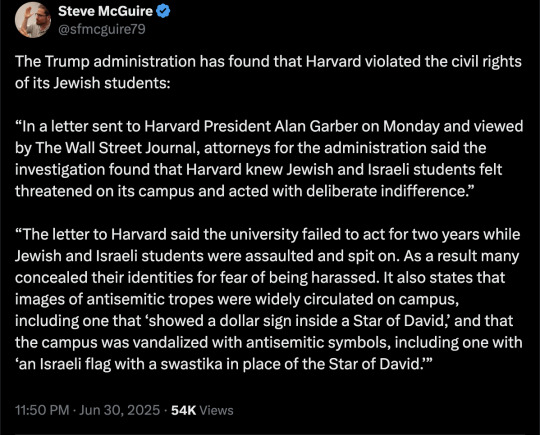This screenshot has width=540, height=435.
Task: Click the blue verified badge icon
Action: pyautogui.click(x=163, y=11)
